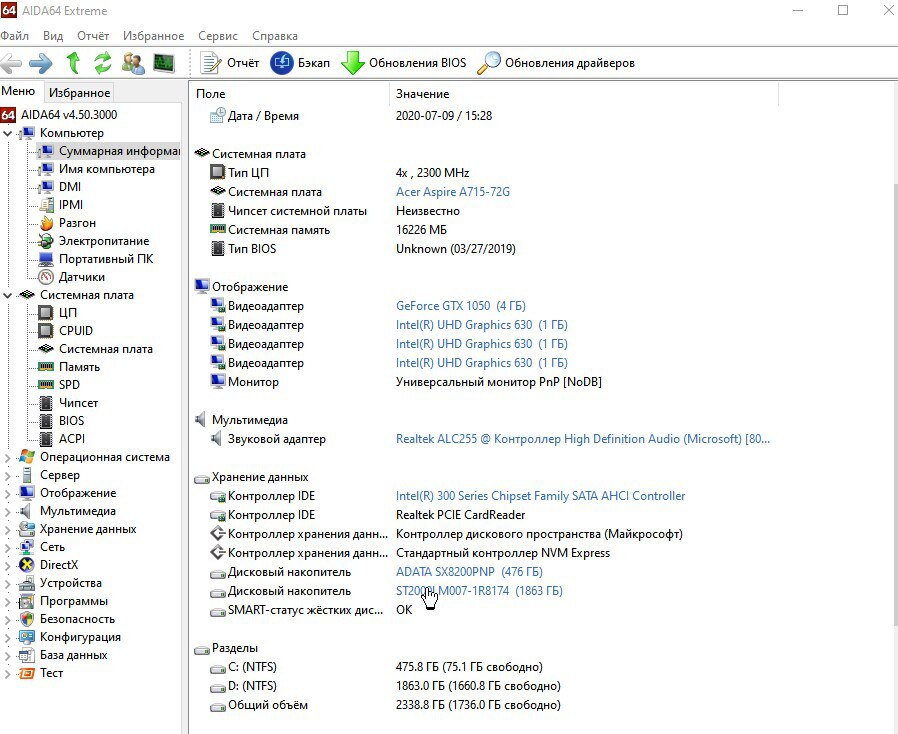Select AIDA64 v4.50.3000 root item
Image resolution: width=898 pixels, height=734 pixels.
pos(59,115)
